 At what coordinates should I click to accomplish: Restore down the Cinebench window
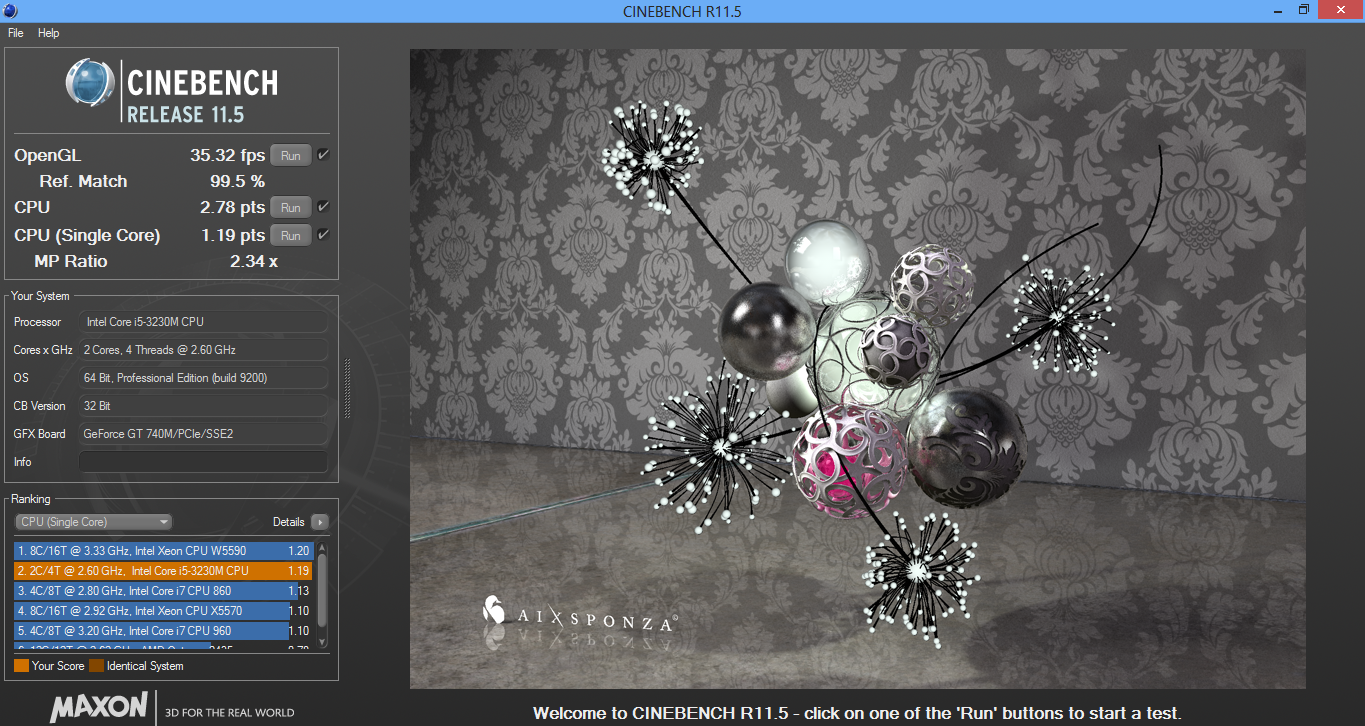(x=1303, y=10)
